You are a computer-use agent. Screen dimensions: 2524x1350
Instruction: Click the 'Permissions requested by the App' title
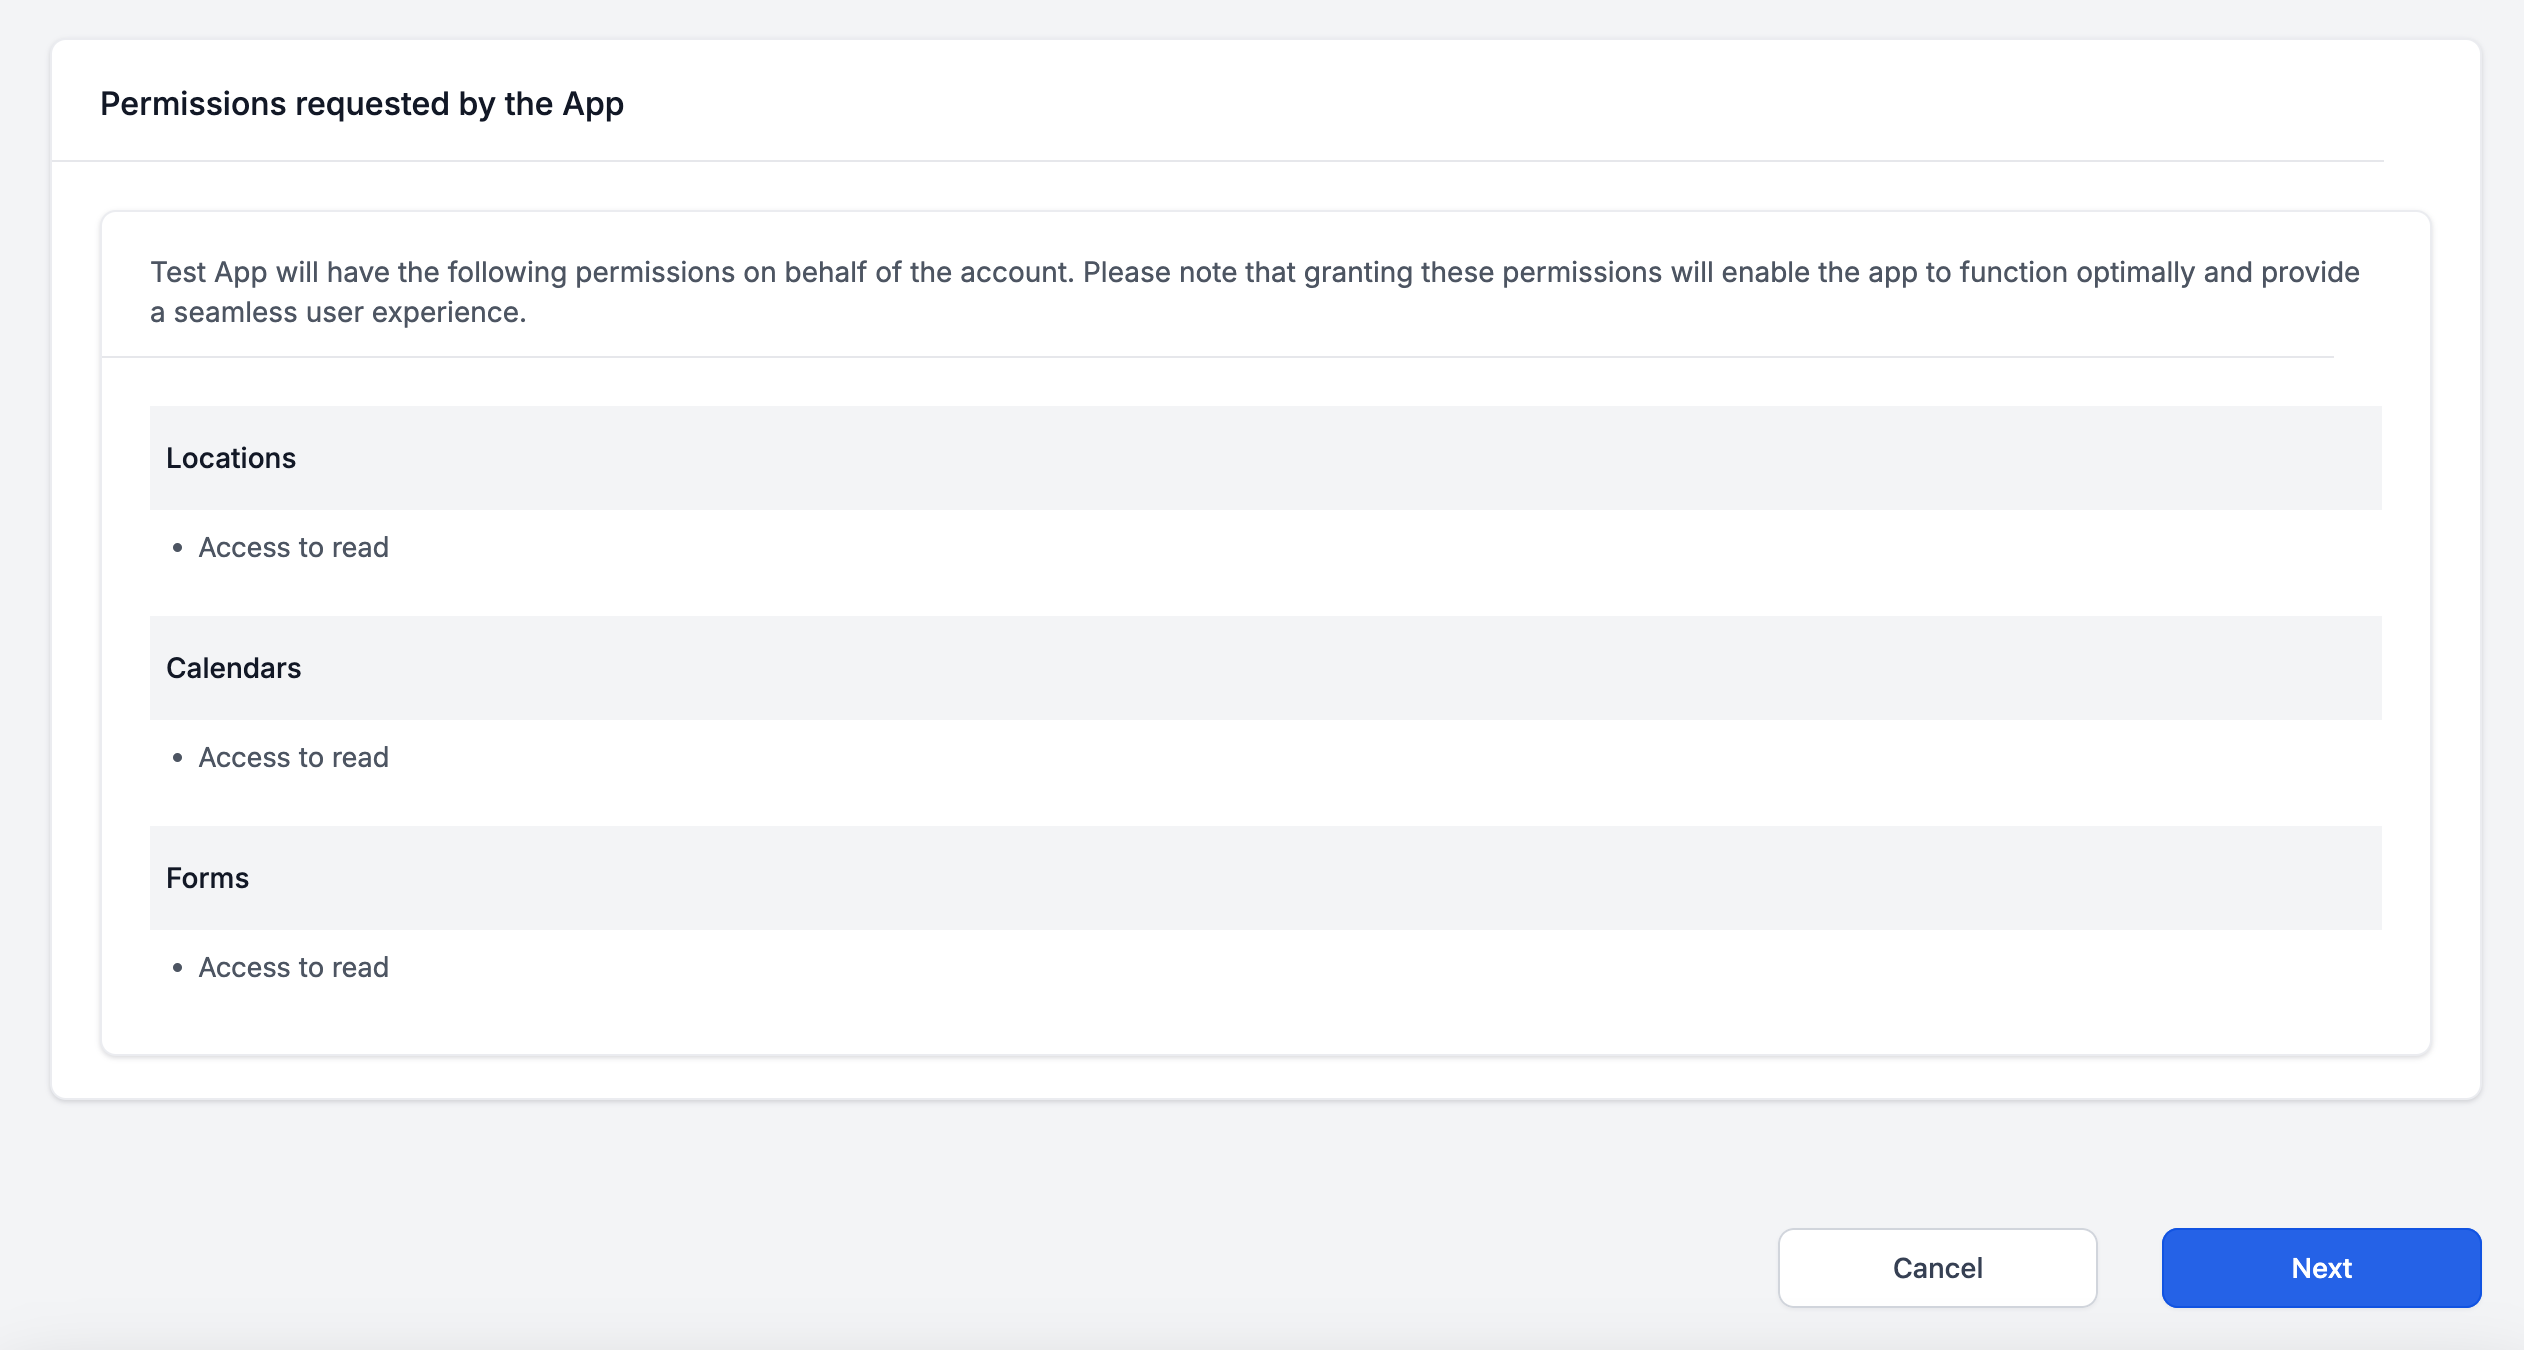pos(361,102)
